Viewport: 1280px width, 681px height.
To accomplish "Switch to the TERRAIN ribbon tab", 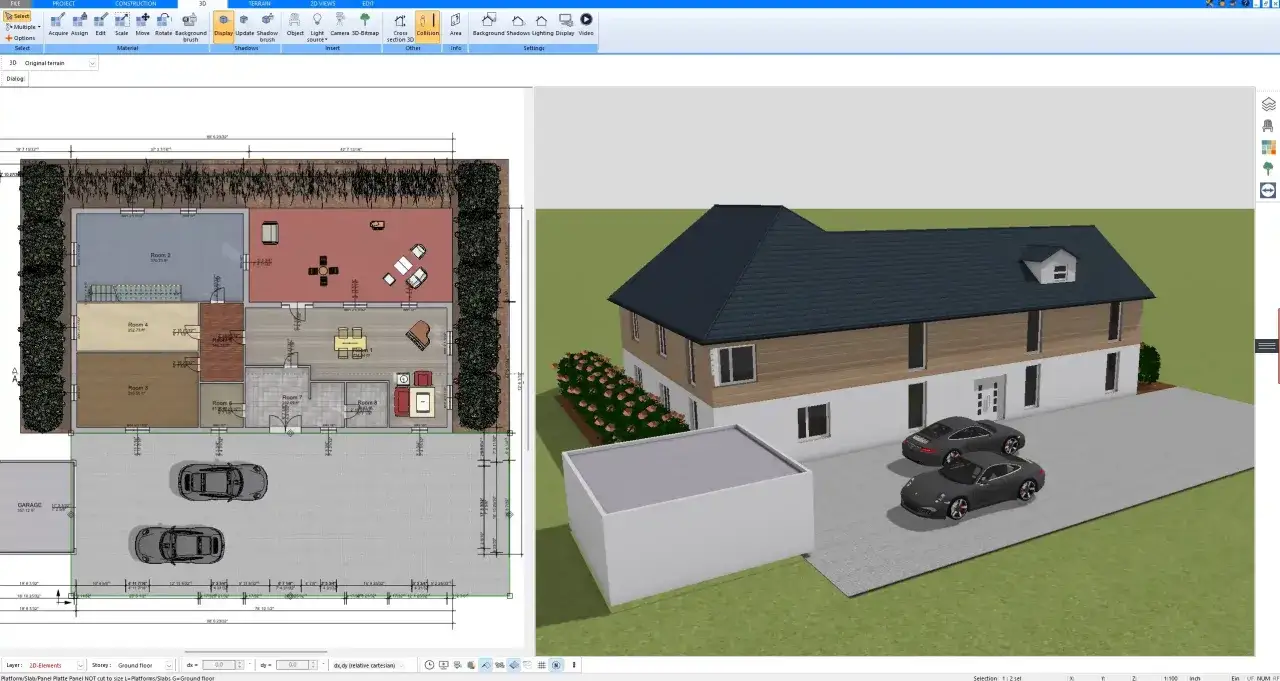I will coord(260,3).
